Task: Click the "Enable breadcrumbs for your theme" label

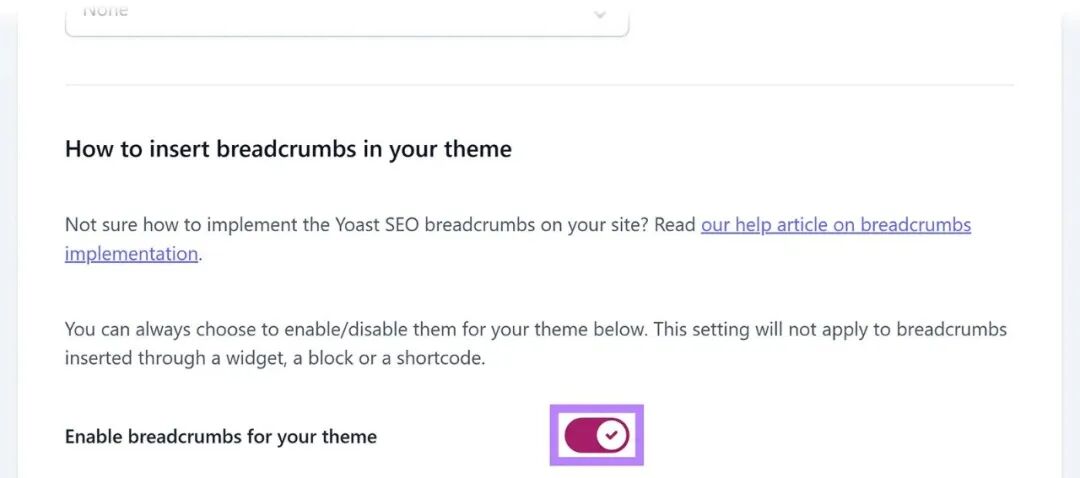Action: pos(221,437)
